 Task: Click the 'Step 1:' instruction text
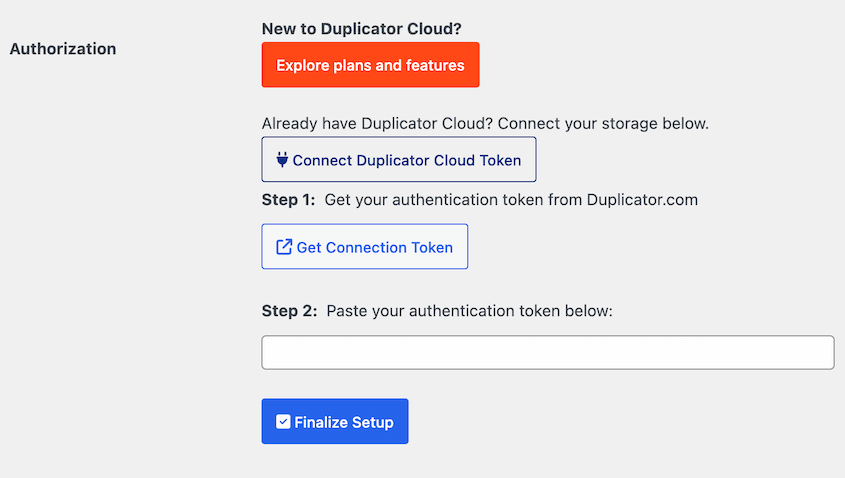pos(480,200)
